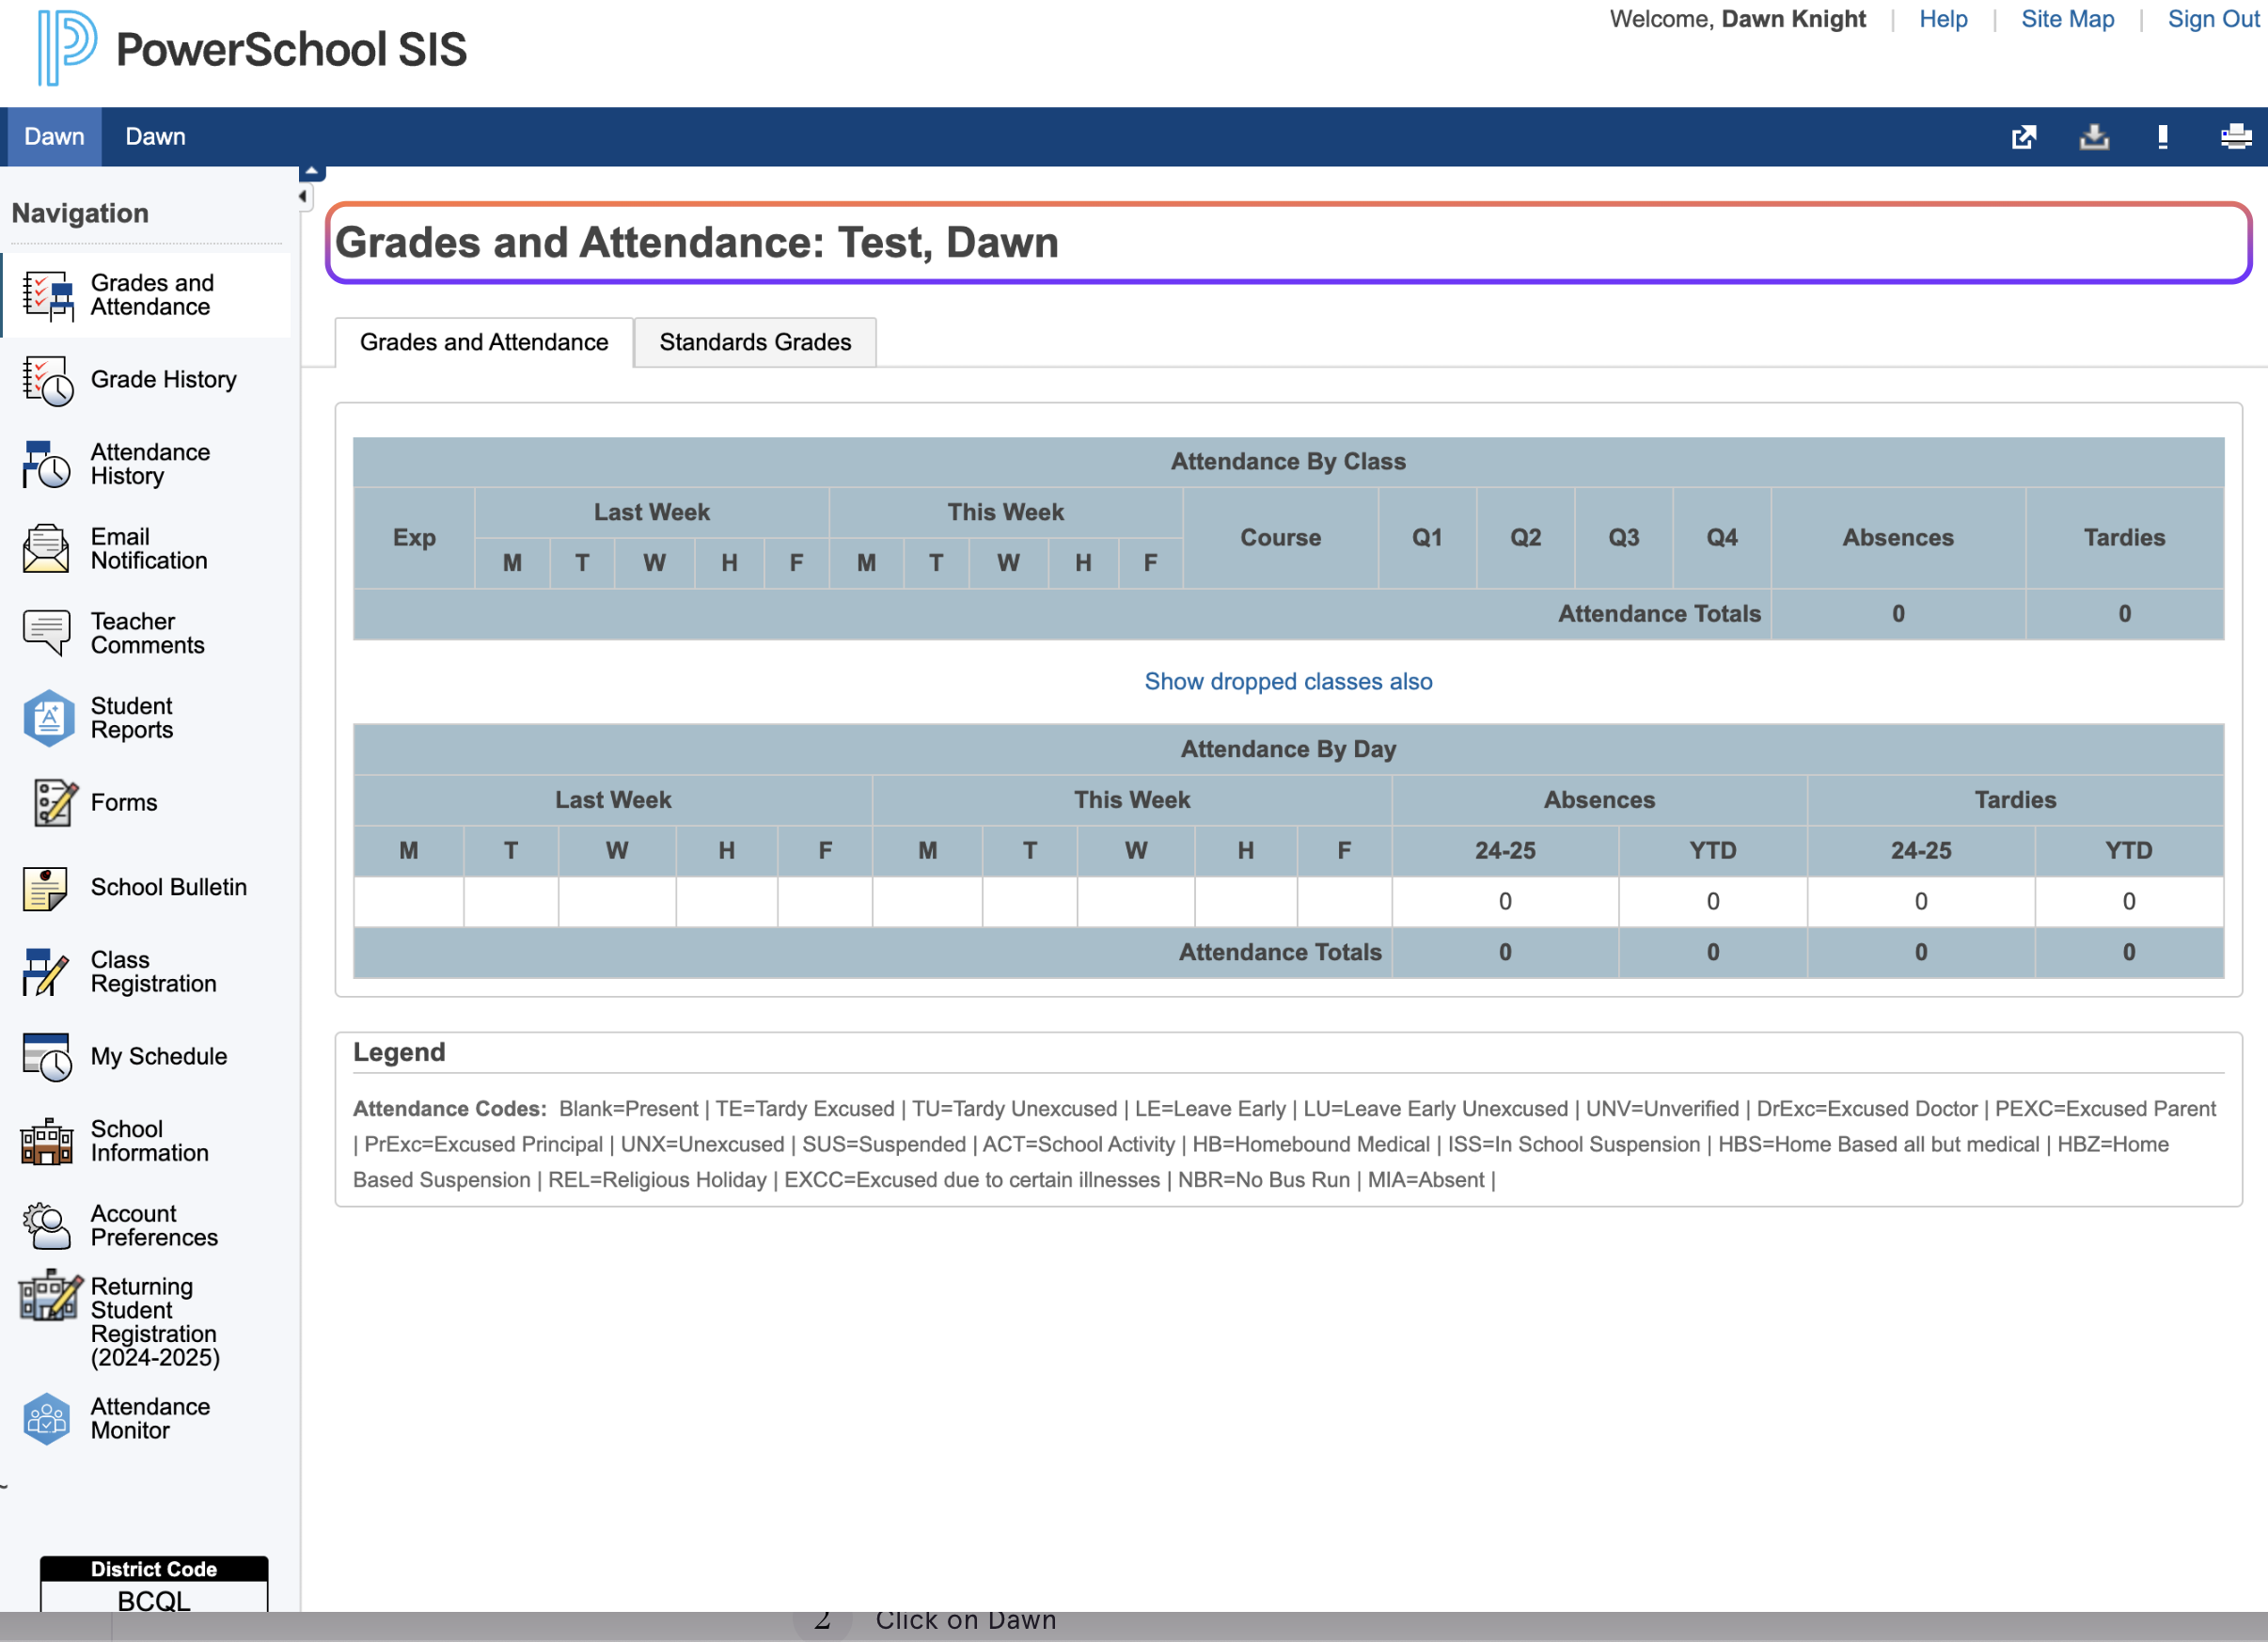Screen dimensions: 2268x1642
Task: Click the Attendance By Day table header
Action: [1288, 749]
